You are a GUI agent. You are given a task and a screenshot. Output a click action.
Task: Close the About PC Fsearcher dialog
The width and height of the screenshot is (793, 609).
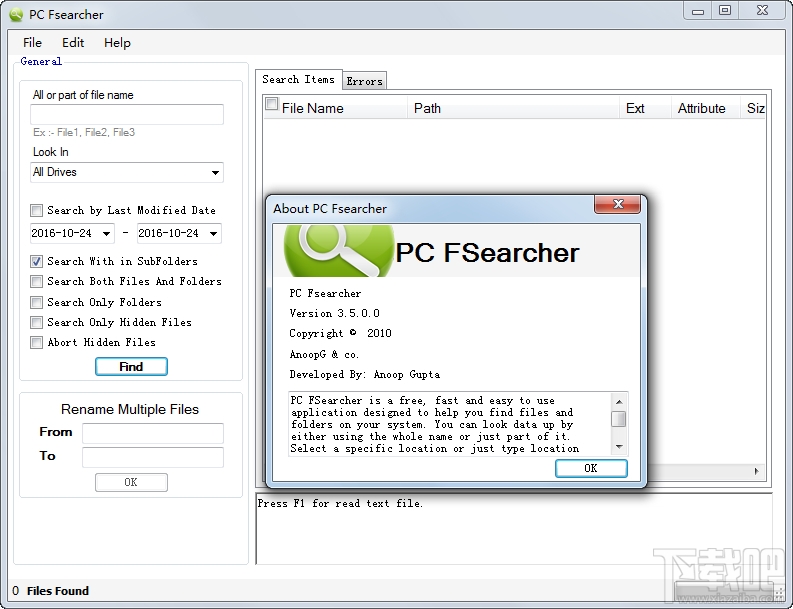tap(618, 204)
